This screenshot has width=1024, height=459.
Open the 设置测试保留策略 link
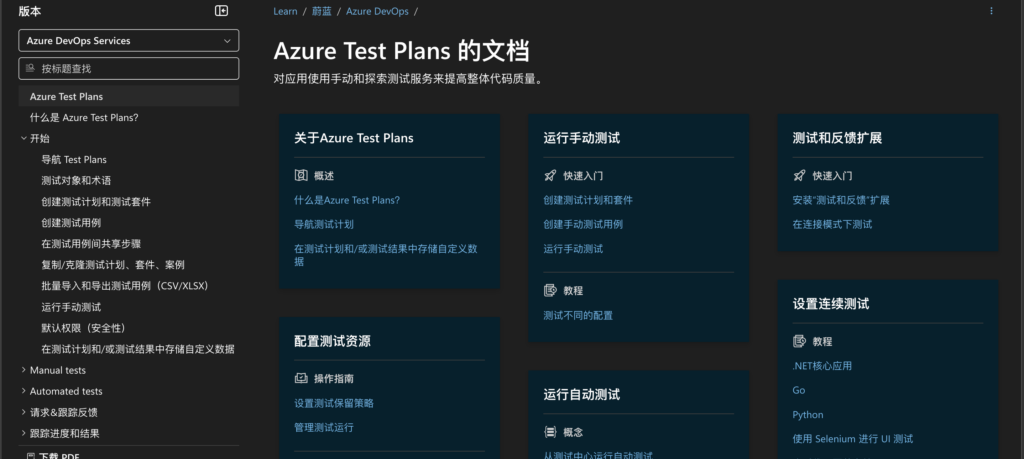pos(334,403)
